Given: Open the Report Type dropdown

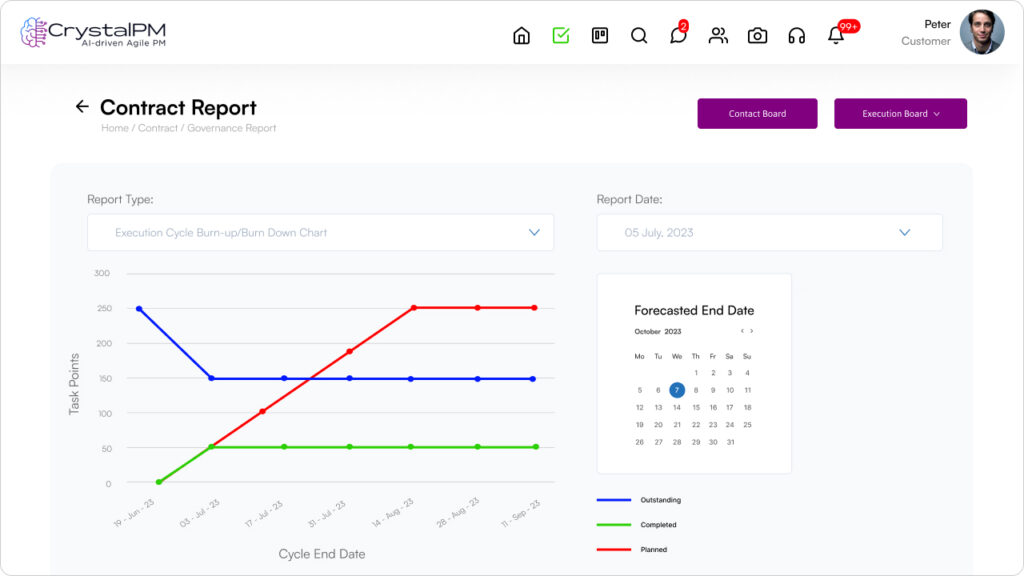Looking at the screenshot, I should point(320,232).
